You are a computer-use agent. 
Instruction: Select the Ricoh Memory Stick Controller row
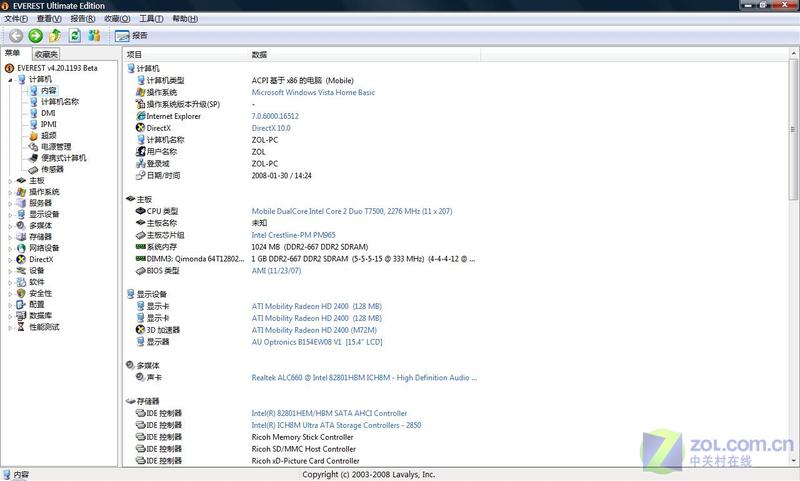[303, 437]
